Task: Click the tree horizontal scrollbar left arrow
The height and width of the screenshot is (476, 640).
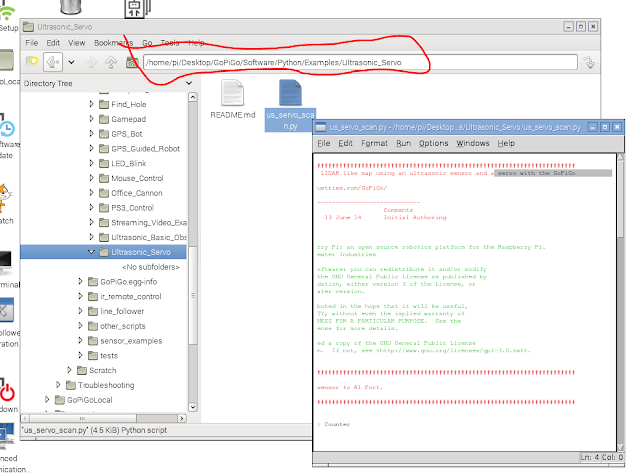Action: pyautogui.click(x=25, y=418)
